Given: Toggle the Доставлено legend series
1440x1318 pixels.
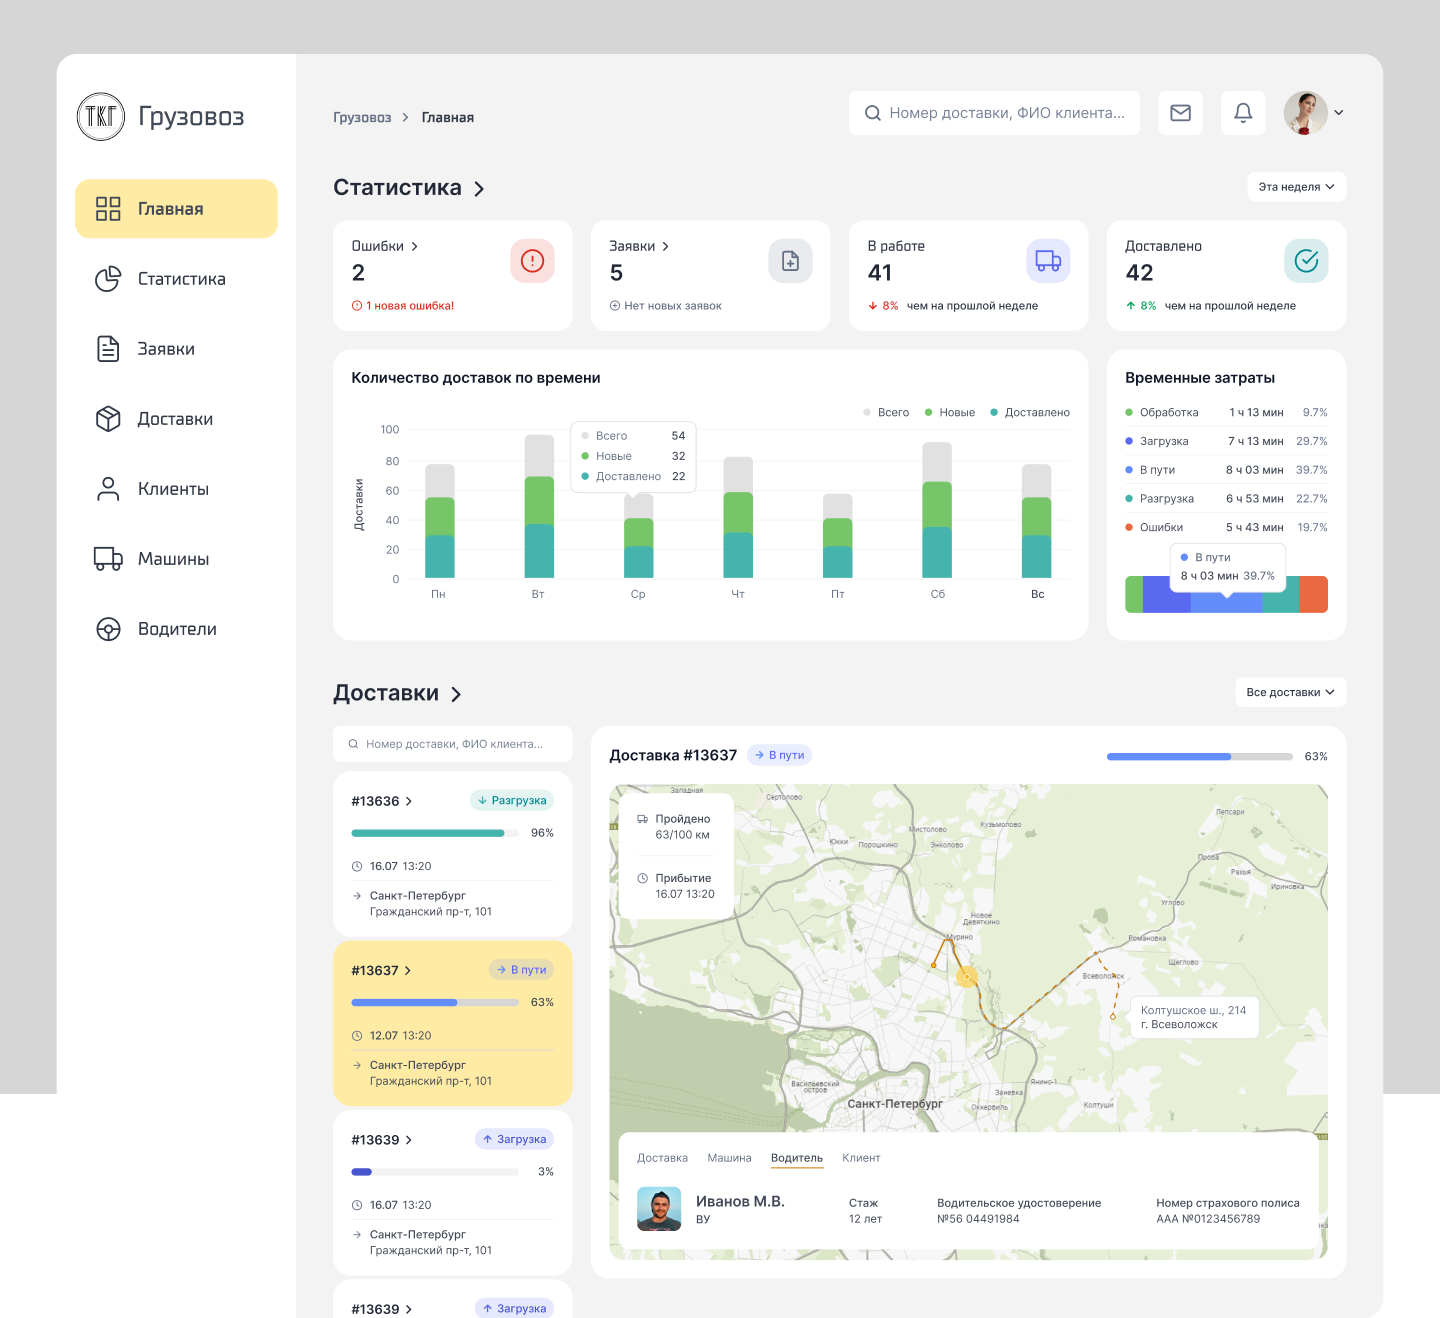Looking at the screenshot, I should 1030,412.
